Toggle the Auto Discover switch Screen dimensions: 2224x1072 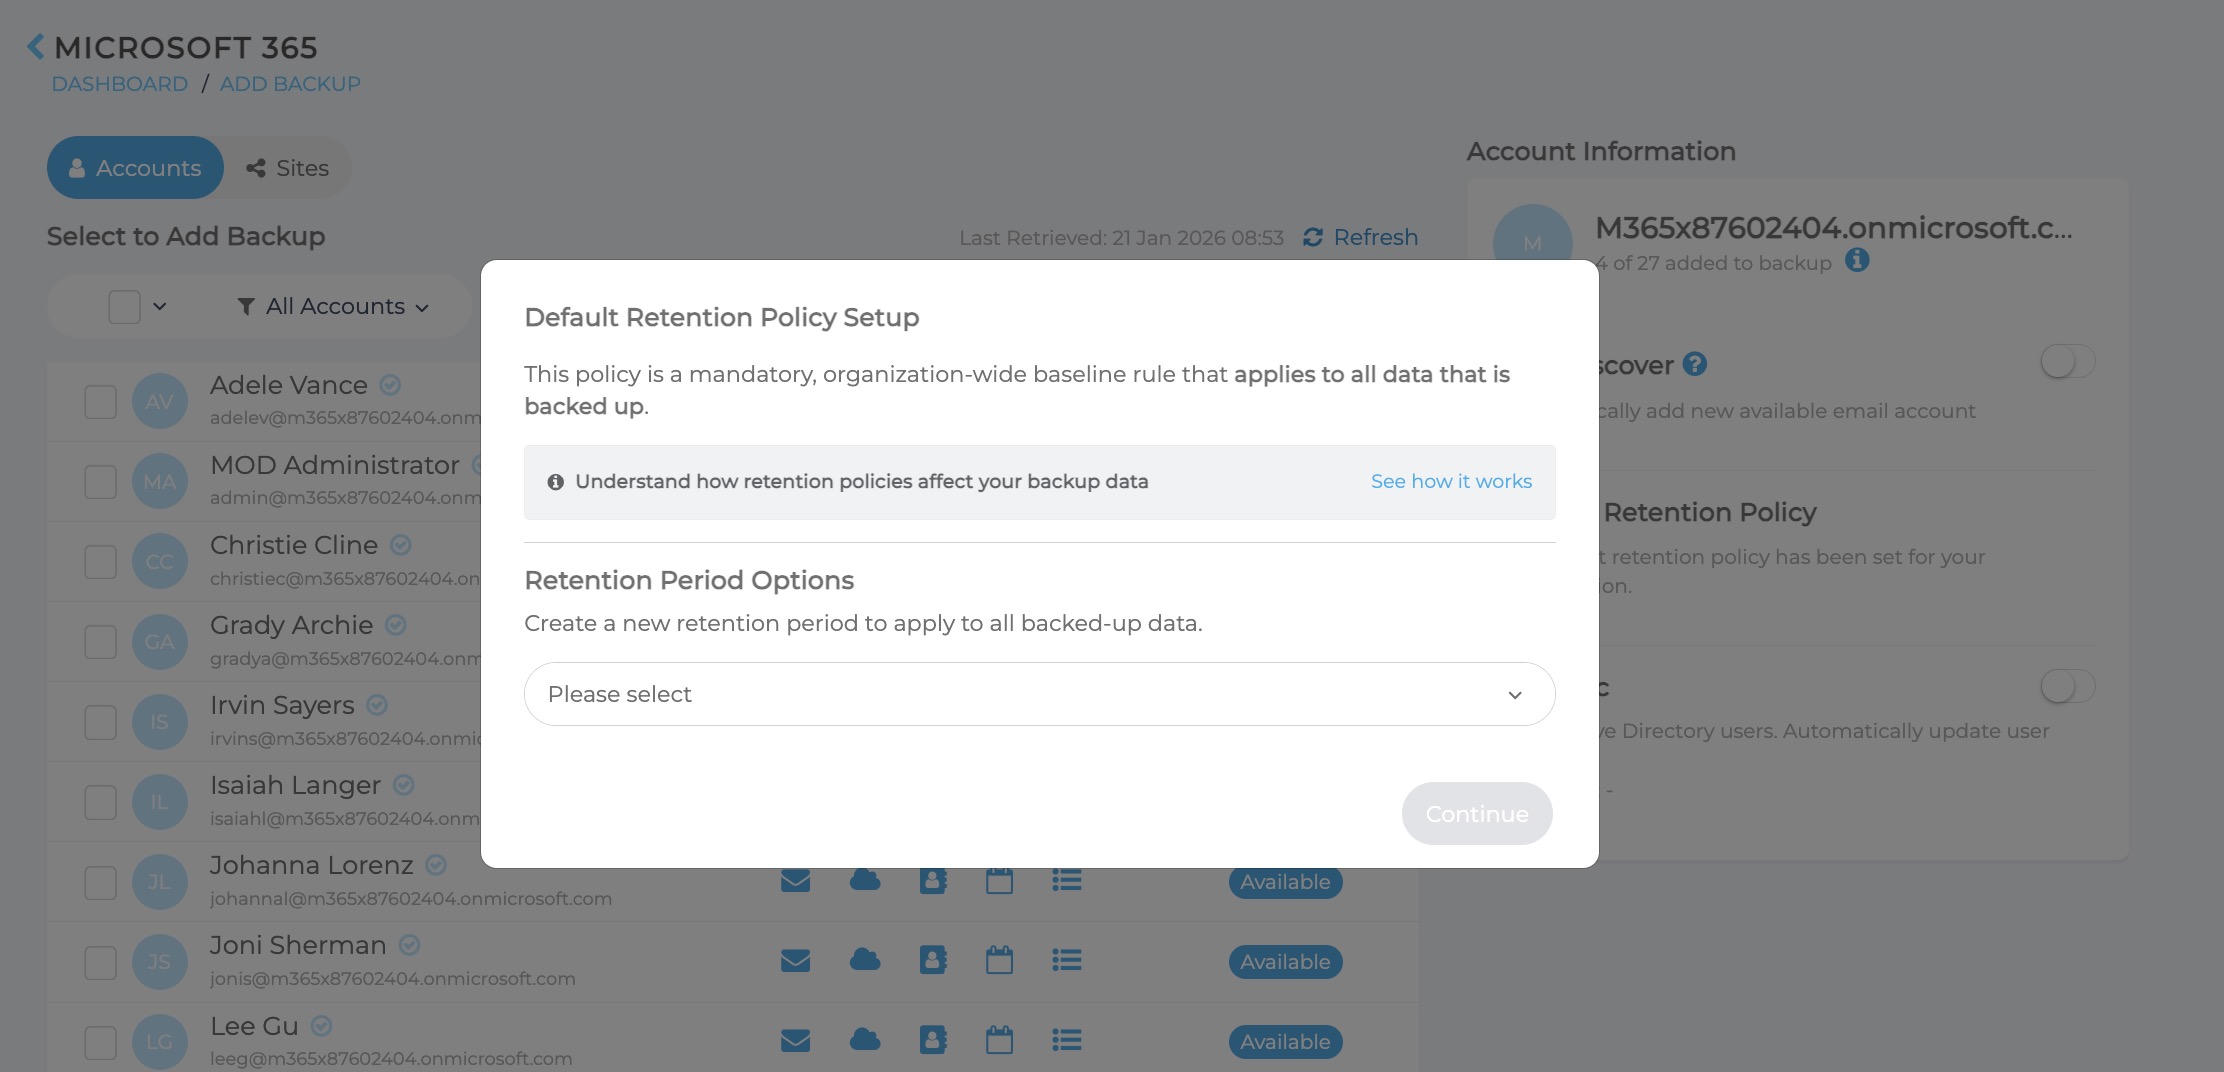(2067, 362)
